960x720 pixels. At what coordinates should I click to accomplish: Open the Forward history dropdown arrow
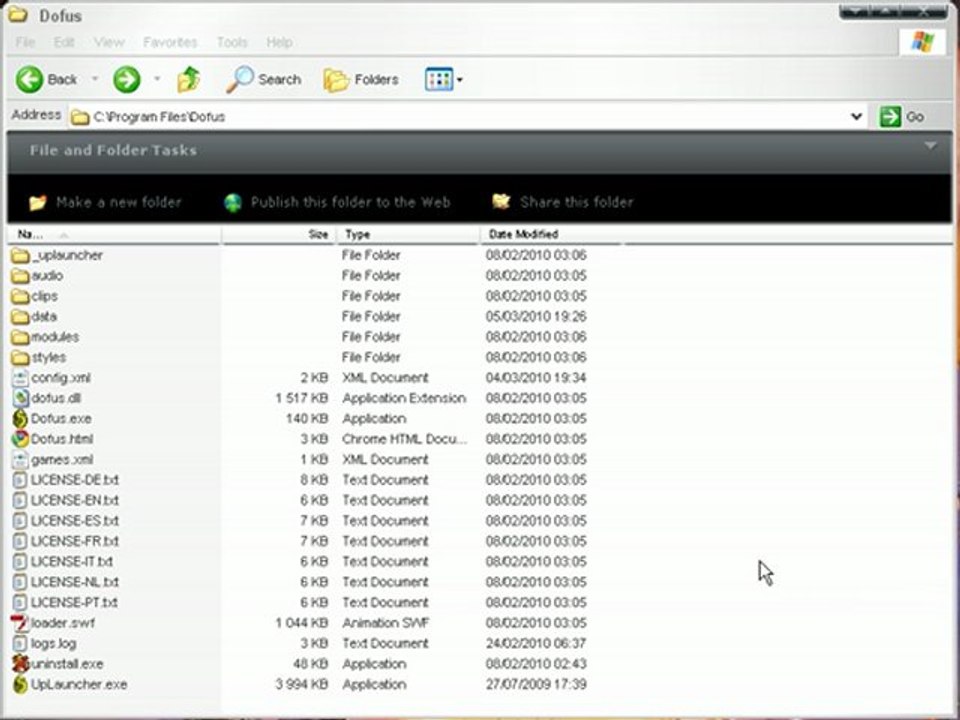click(x=157, y=79)
